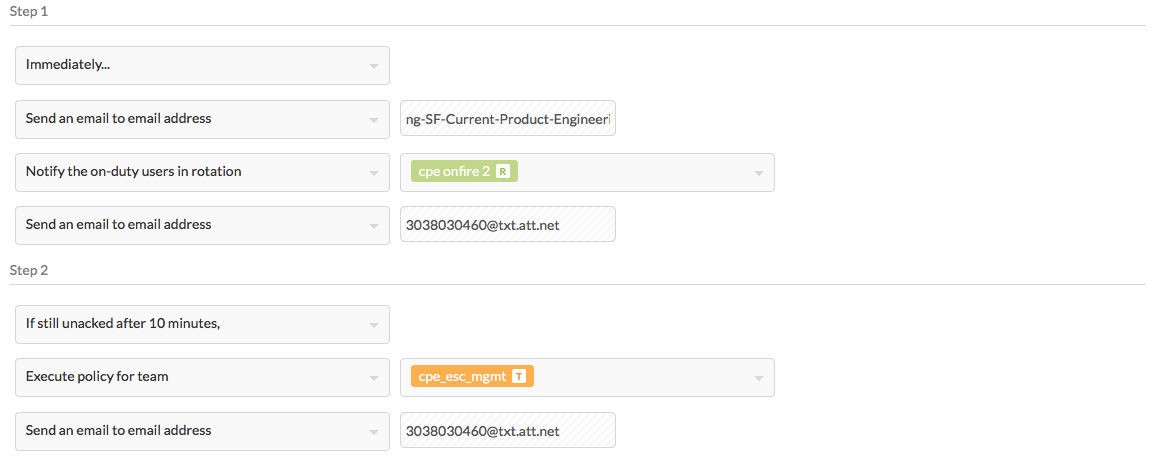Select the green cpe onfire 2 tag
The height and width of the screenshot is (475, 1152).
(464, 171)
